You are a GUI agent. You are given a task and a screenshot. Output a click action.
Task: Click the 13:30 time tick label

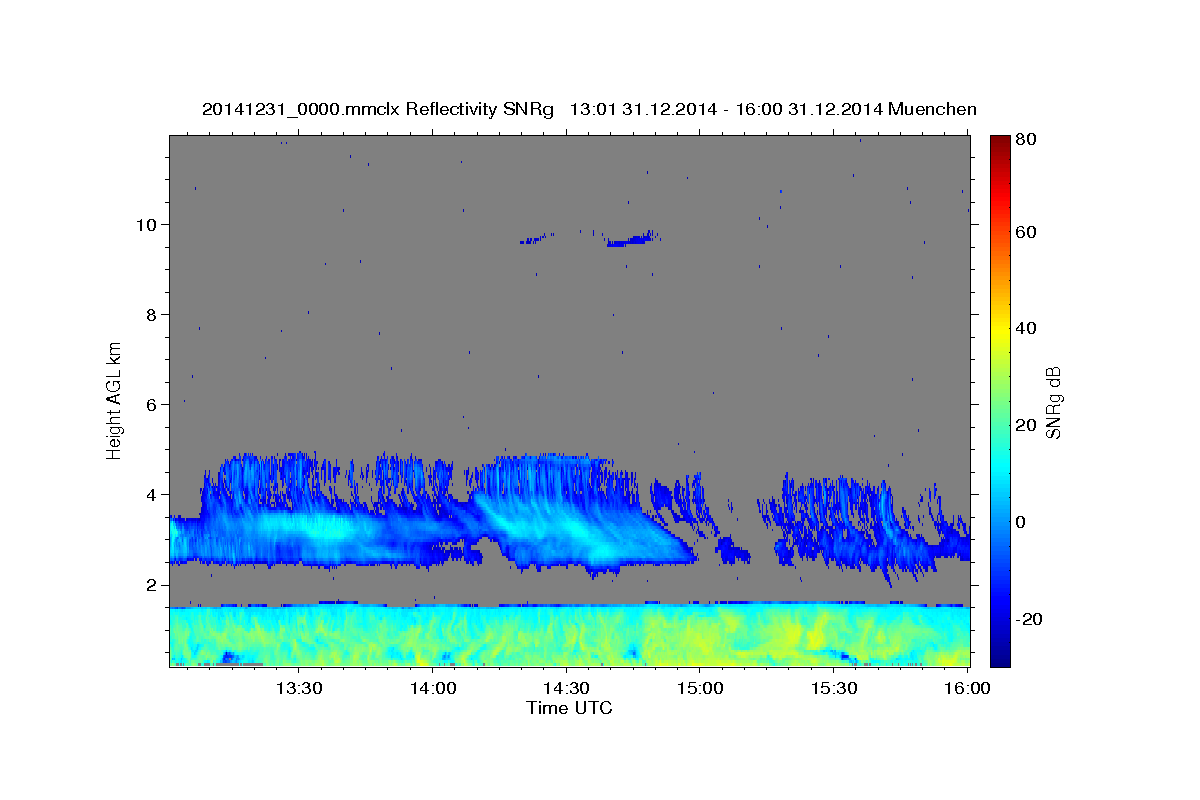(298, 688)
